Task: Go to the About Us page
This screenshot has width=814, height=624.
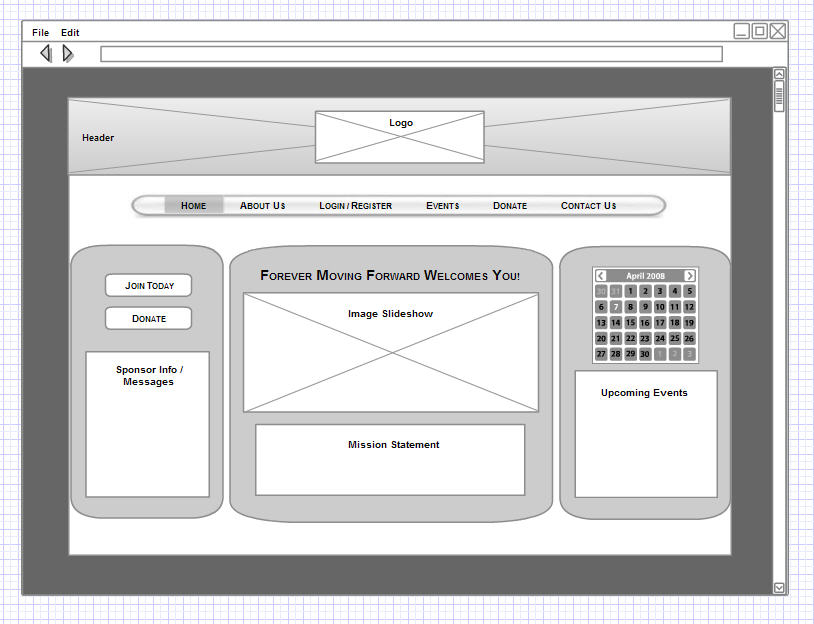Action: pyautogui.click(x=263, y=206)
